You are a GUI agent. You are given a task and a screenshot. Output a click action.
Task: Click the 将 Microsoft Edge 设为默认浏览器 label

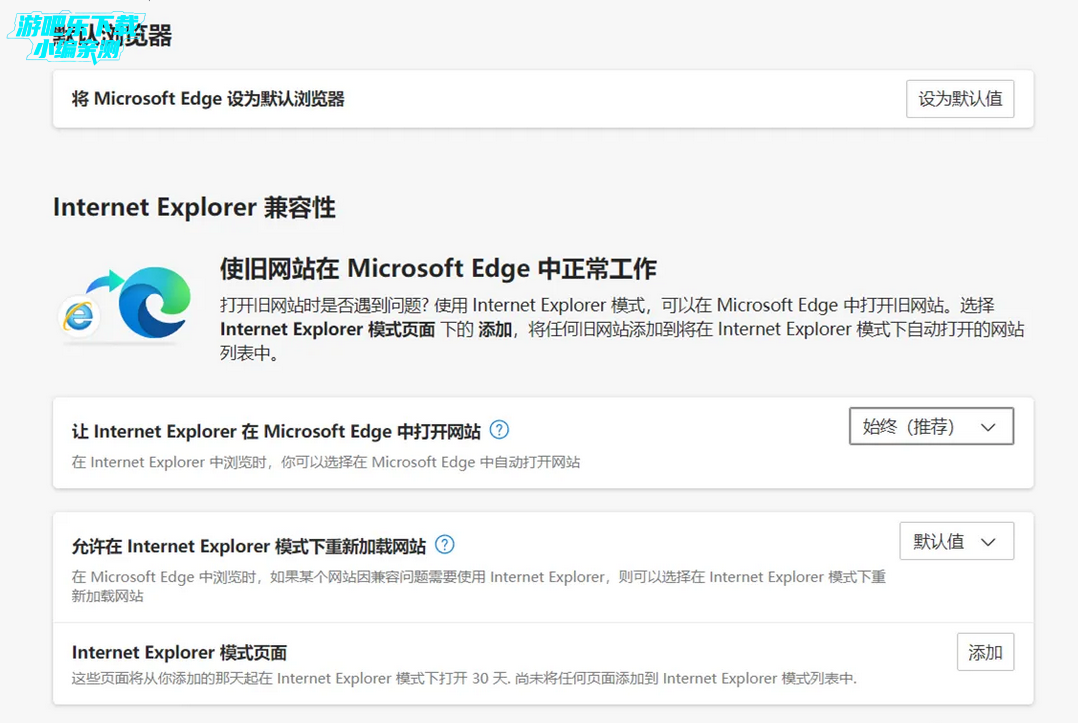tap(208, 99)
